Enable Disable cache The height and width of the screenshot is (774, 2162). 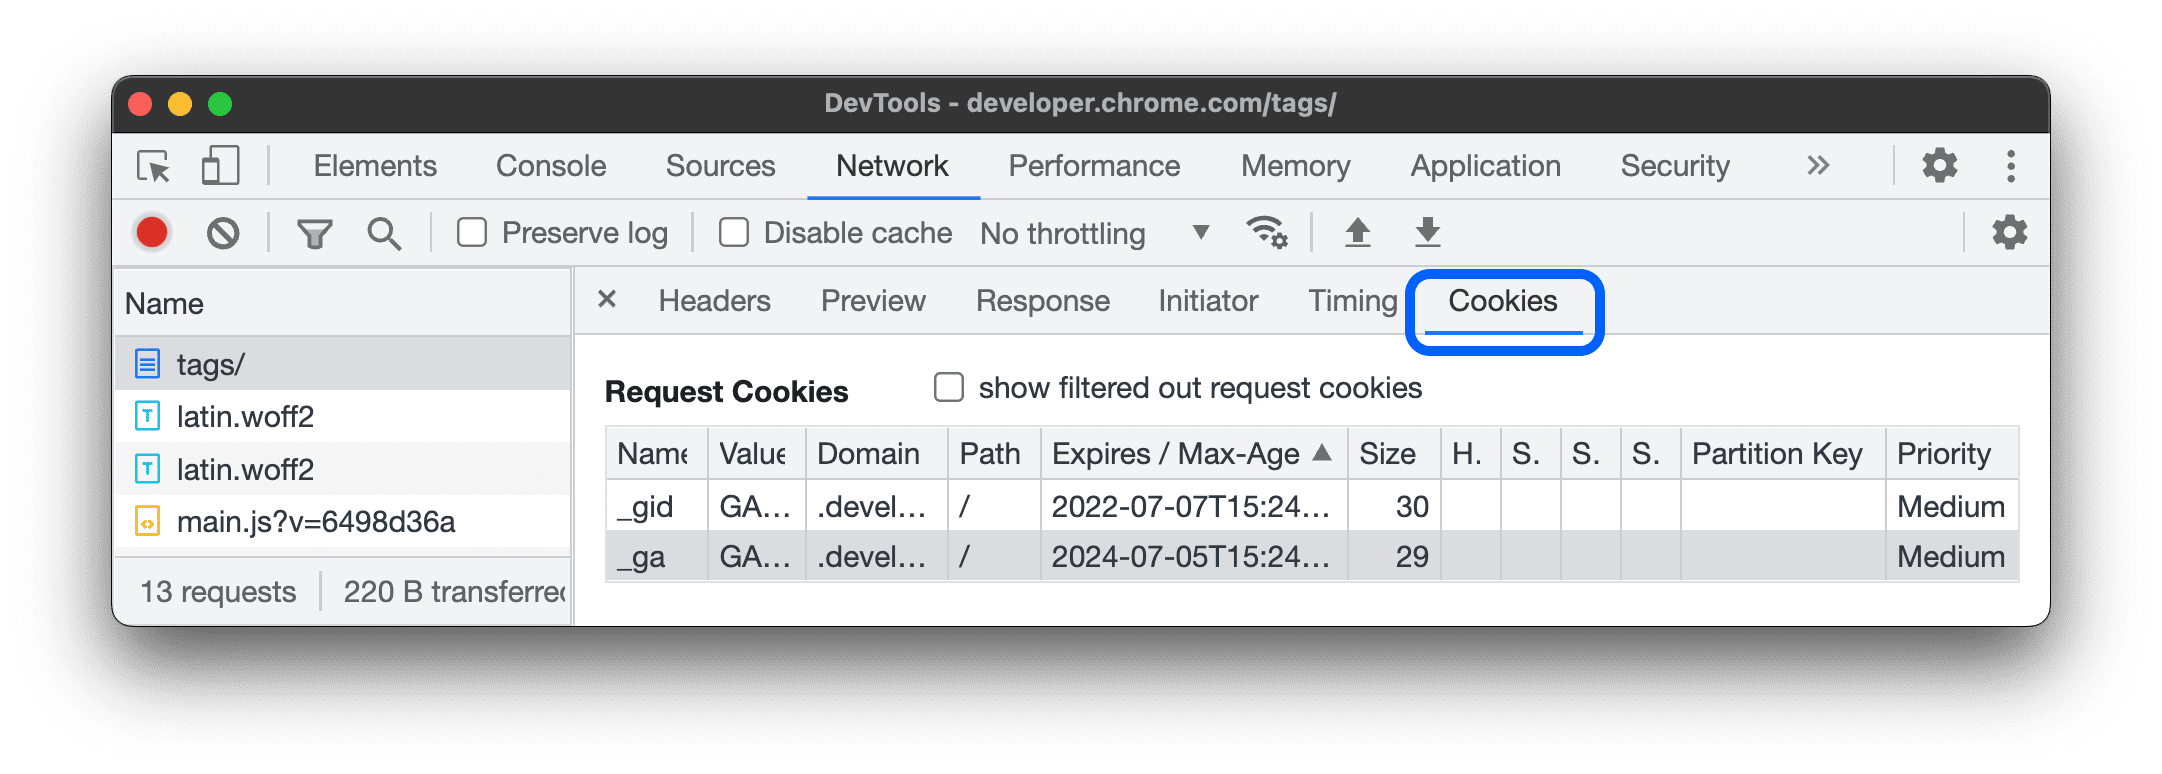click(734, 232)
